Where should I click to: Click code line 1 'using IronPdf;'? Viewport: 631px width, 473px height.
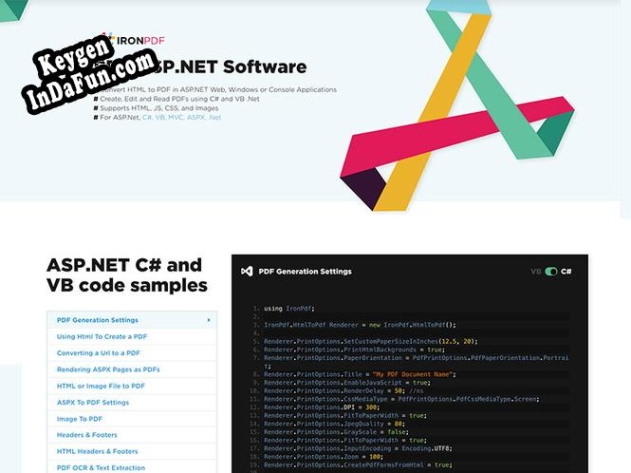(x=289, y=309)
